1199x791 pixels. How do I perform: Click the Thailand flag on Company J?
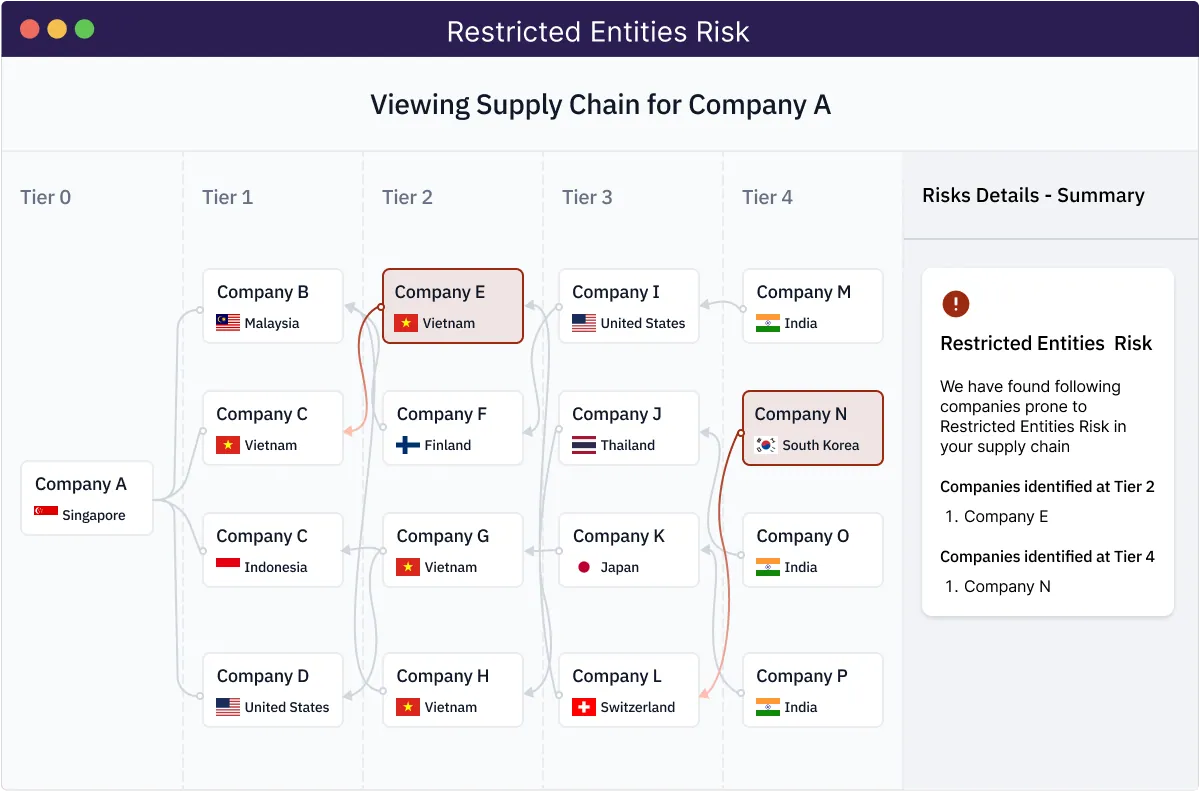584,445
